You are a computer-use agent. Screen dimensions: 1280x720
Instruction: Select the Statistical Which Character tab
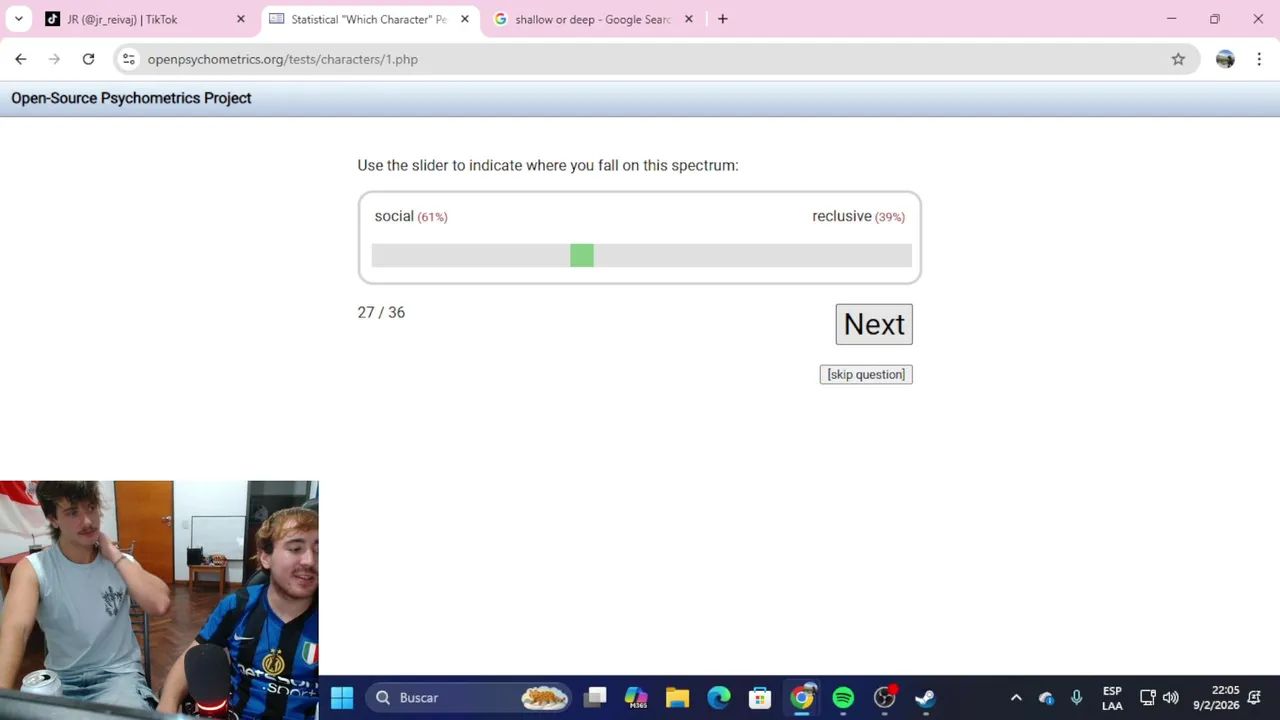(369, 19)
